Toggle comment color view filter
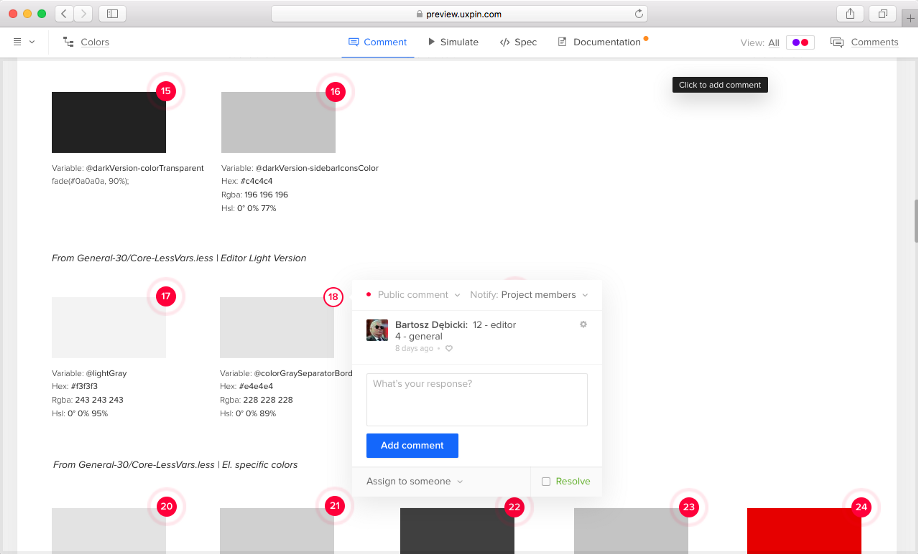 [800, 42]
